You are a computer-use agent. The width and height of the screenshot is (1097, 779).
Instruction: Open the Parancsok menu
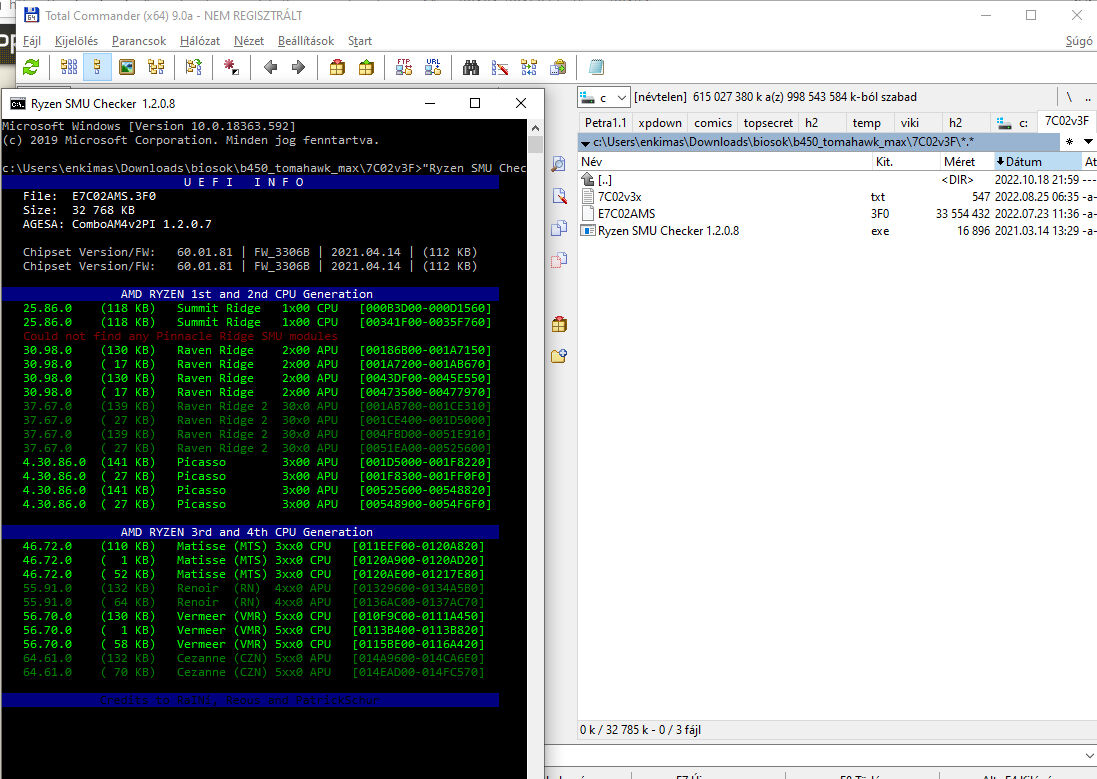(x=139, y=41)
